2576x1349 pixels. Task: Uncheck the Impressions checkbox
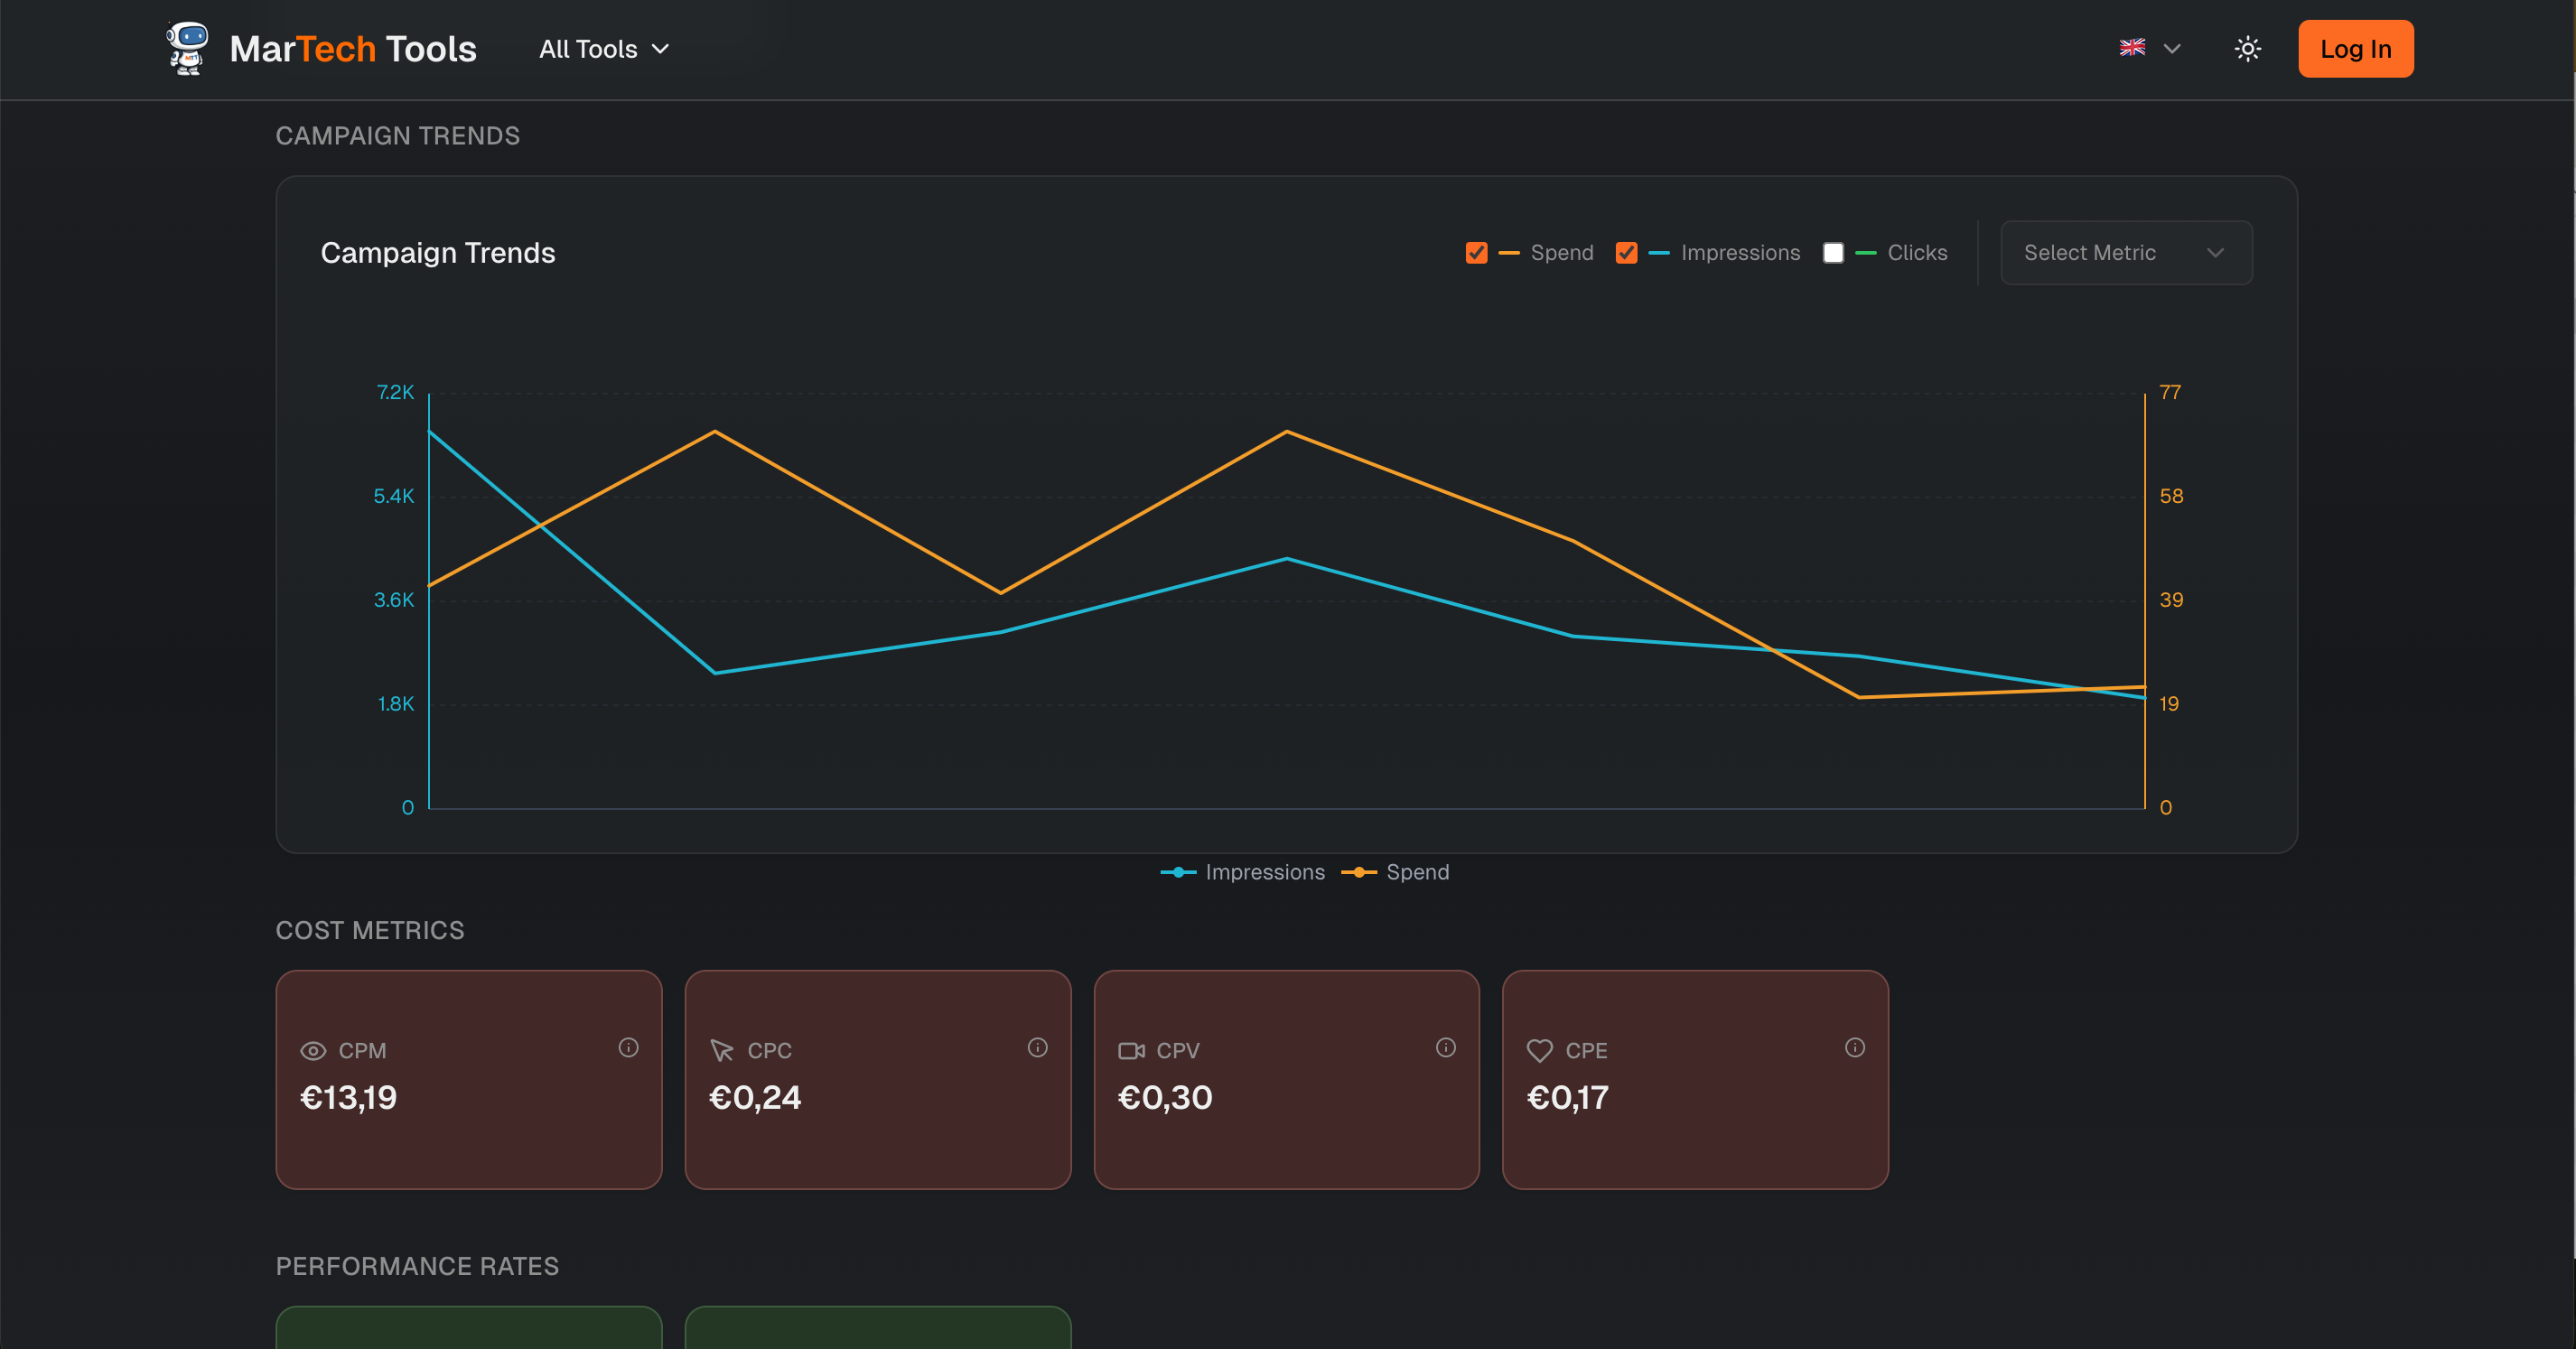pyautogui.click(x=1627, y=252)
